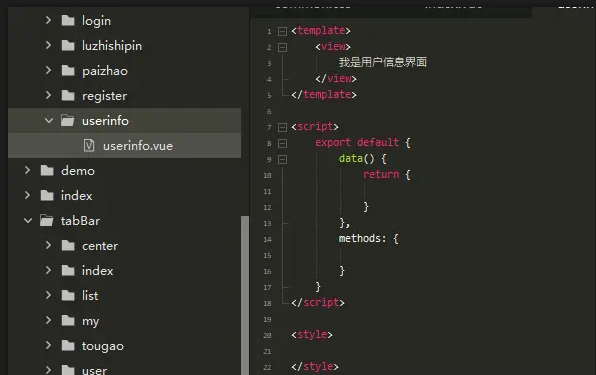Expand the paizhao folder chevron

(48, 70)
